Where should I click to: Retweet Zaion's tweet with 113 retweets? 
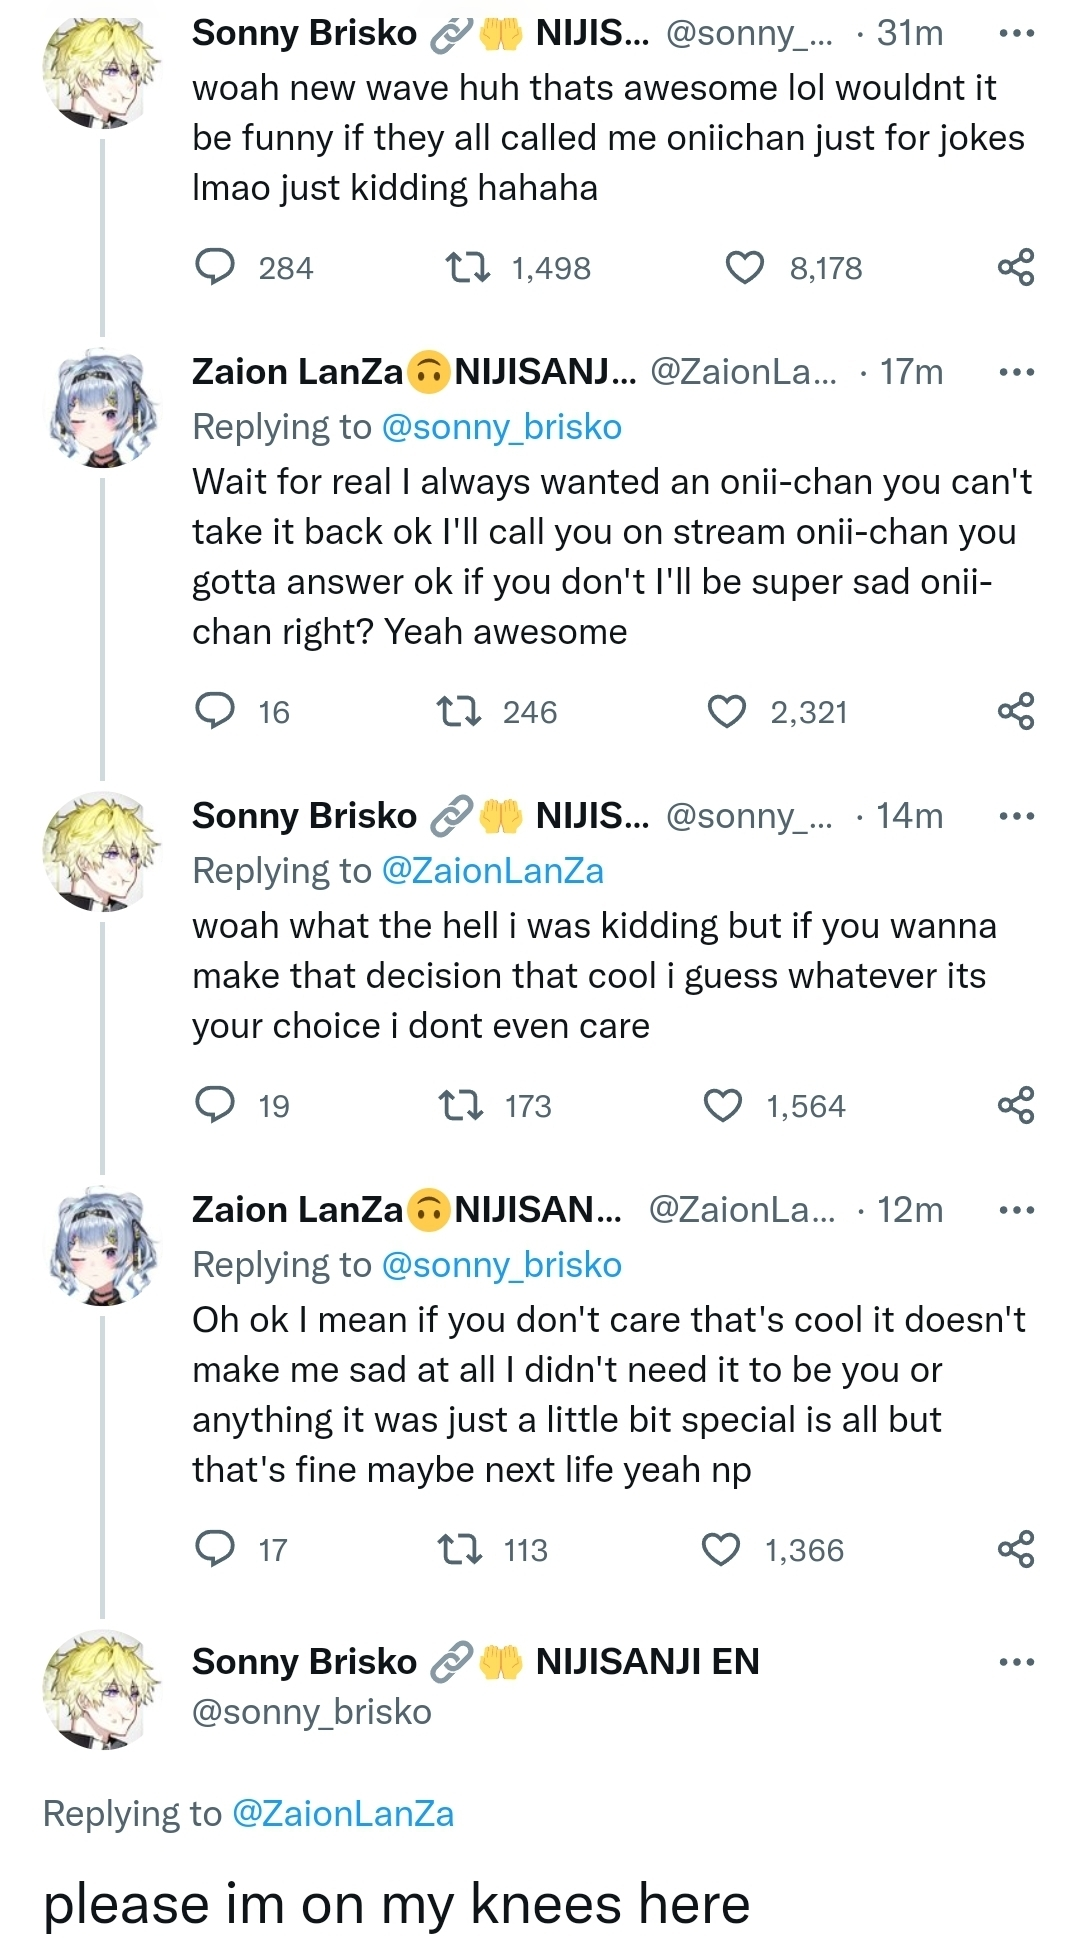click(x=460, y=1550)
